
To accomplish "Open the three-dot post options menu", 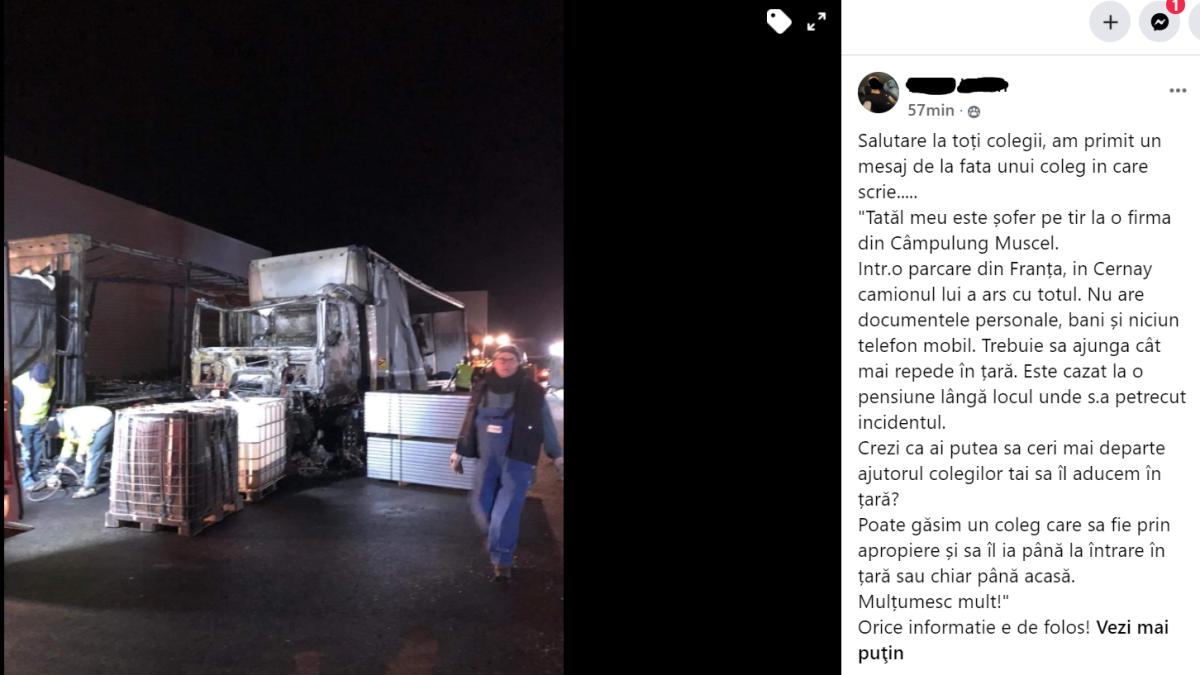I will (1178, 91).
